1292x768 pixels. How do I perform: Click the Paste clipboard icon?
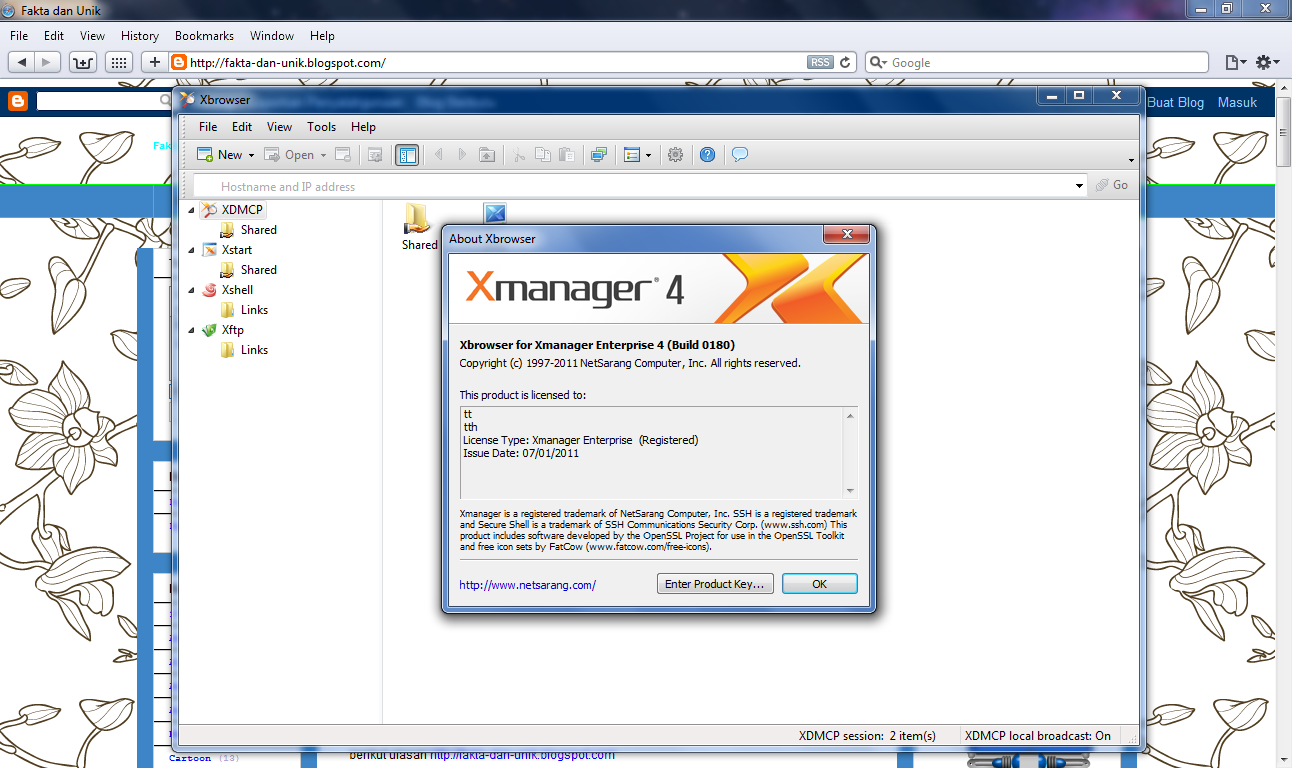click(x=567, y=155)
